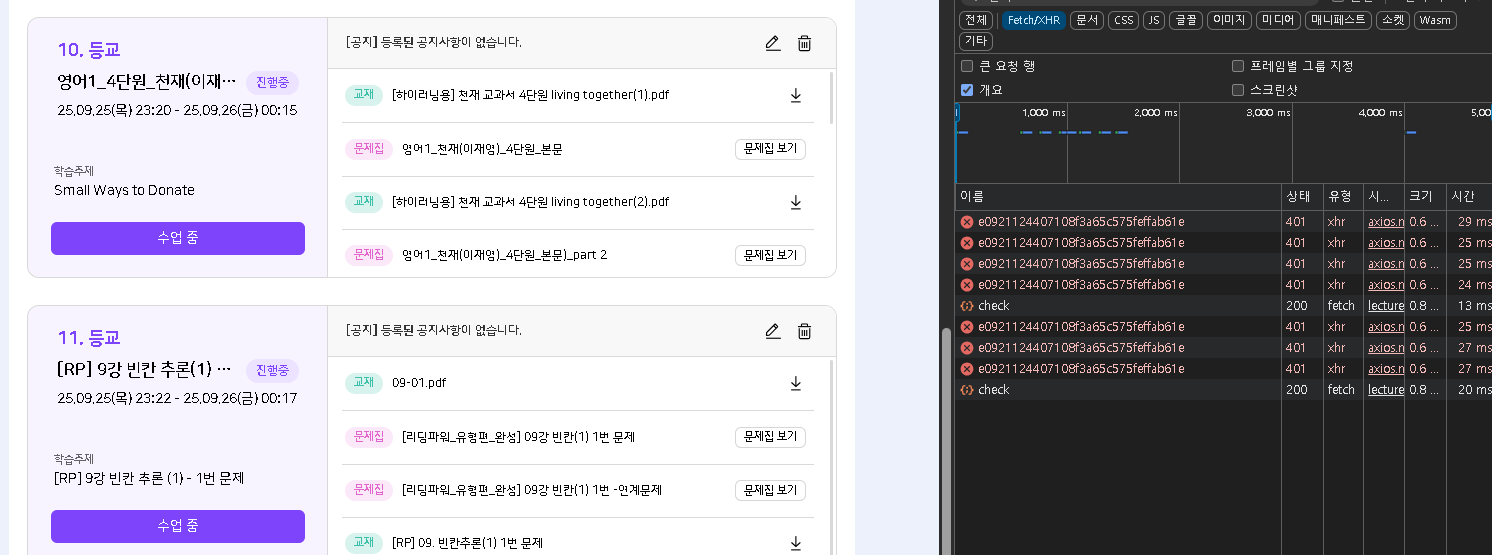Click the edit pencil icon in lesson 10 notice
This screenshot has height=555, width=1492.
pos(772,43)
